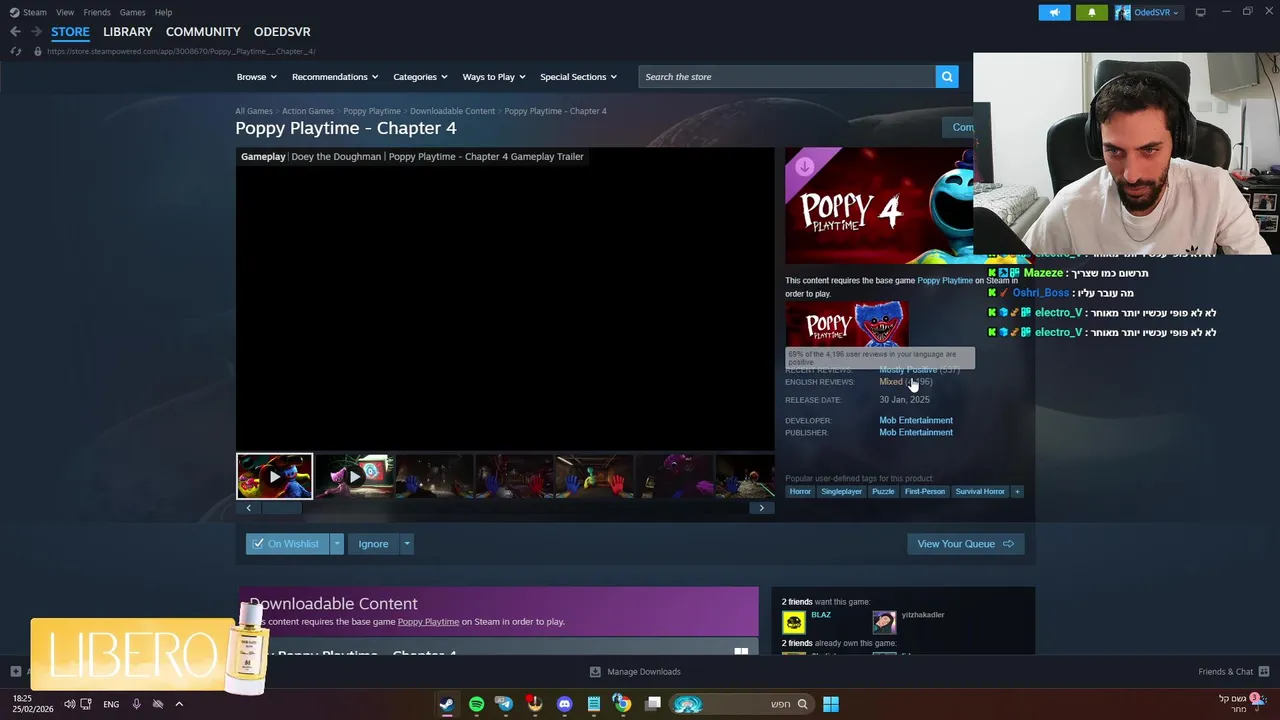This screenshot has width=1280, height=720.
Task: Enter Big Picture mode via monitor icon
Action: pos(1200,12)
